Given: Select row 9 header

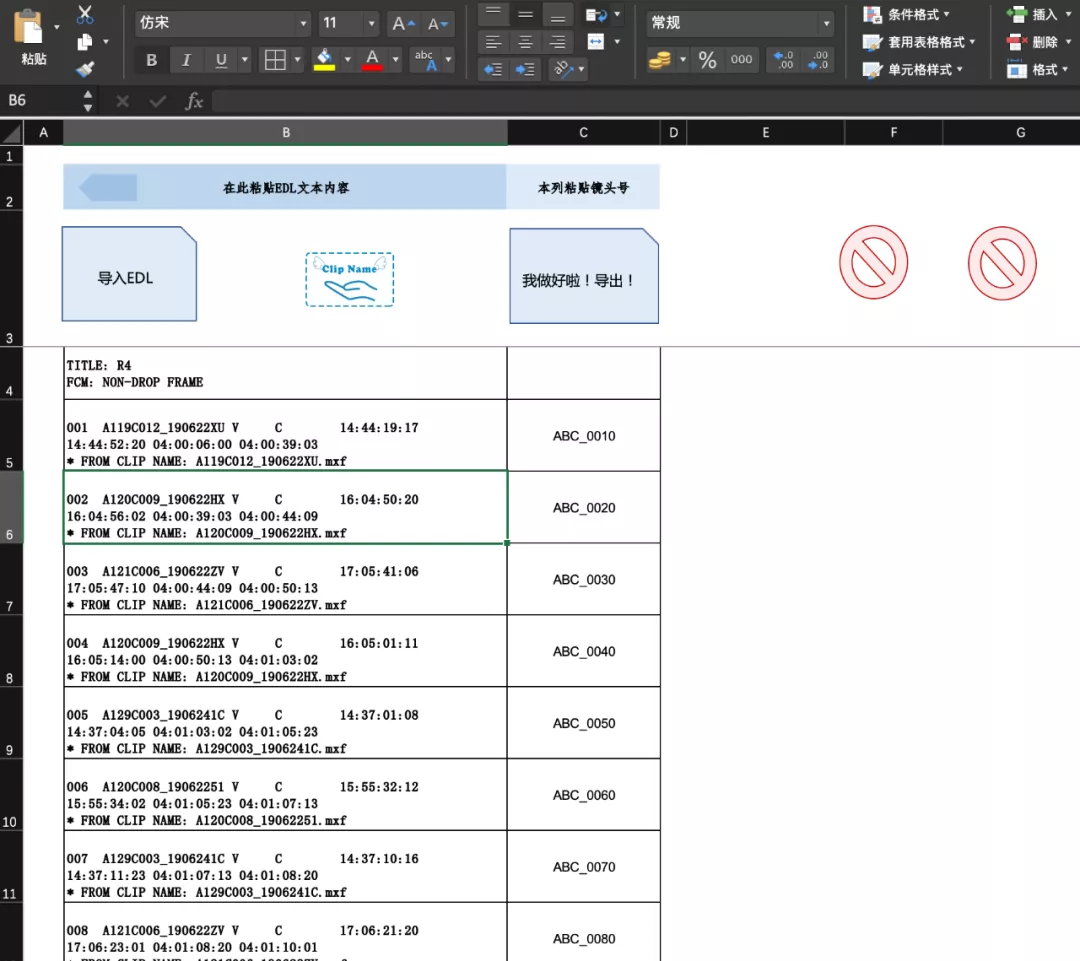Looking at the screenshot, I should pyautogui.click(x=10, y=723).
